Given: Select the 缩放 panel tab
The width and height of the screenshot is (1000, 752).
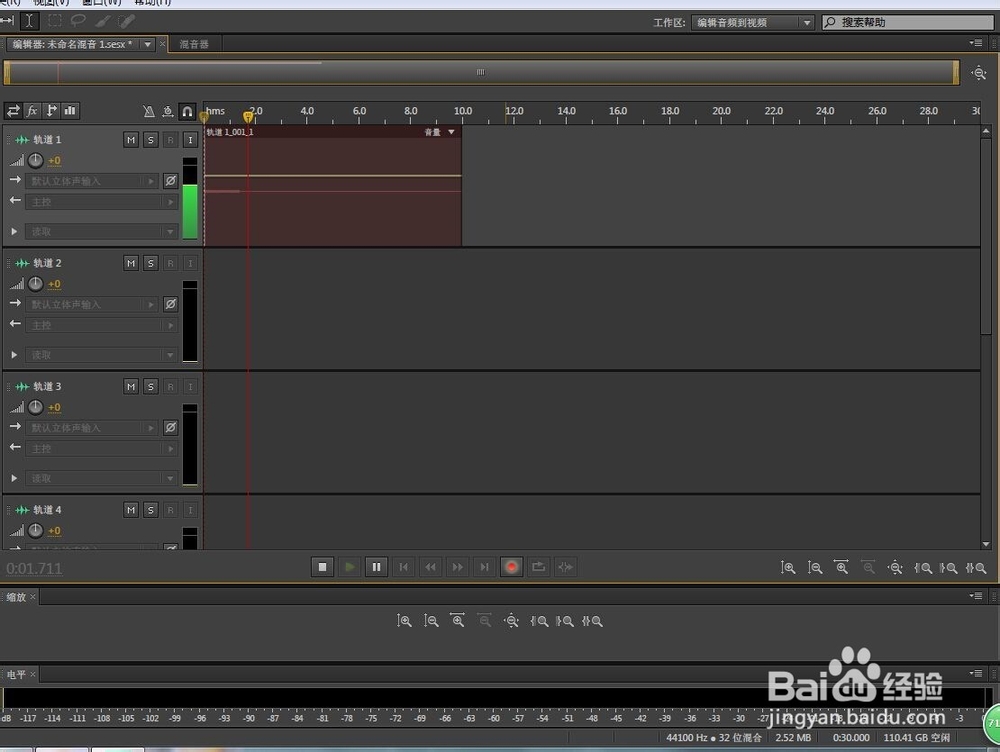Looking at the screenshot, I should point(16,597).
